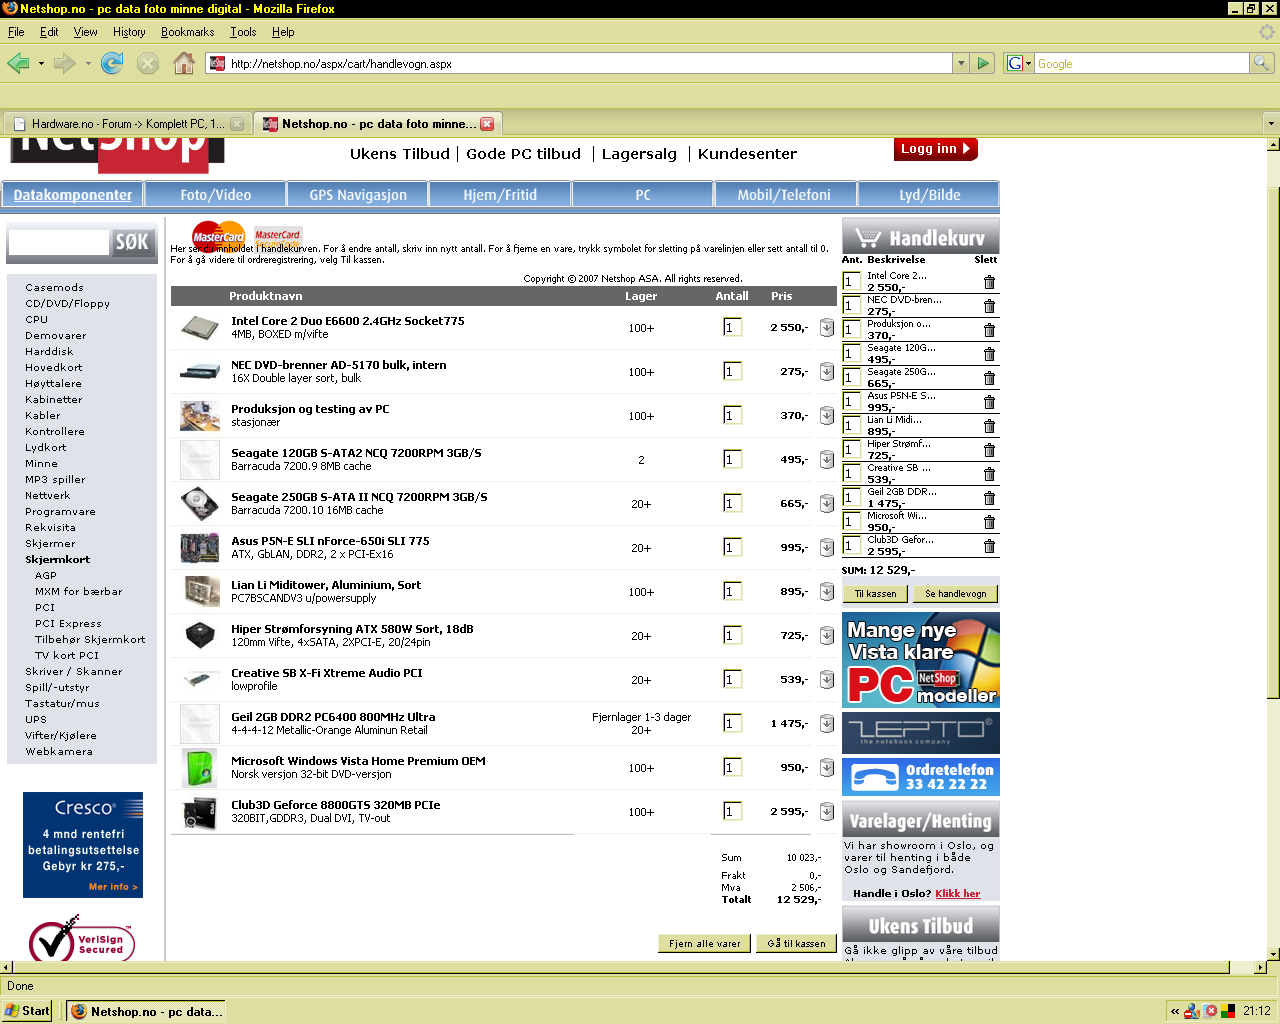Open the VeriSign Secured badge

(x=82, y=939)
